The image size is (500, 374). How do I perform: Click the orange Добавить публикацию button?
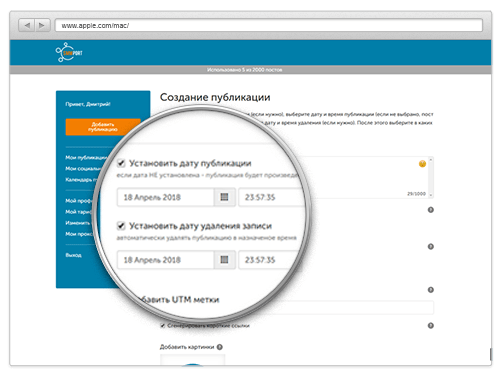click(x=103, y=127)
